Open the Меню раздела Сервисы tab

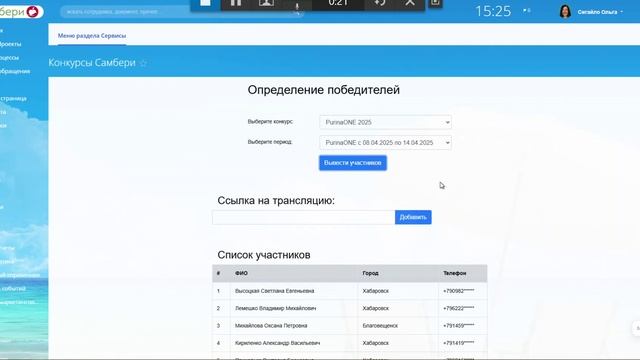click(x=92, y=36)
